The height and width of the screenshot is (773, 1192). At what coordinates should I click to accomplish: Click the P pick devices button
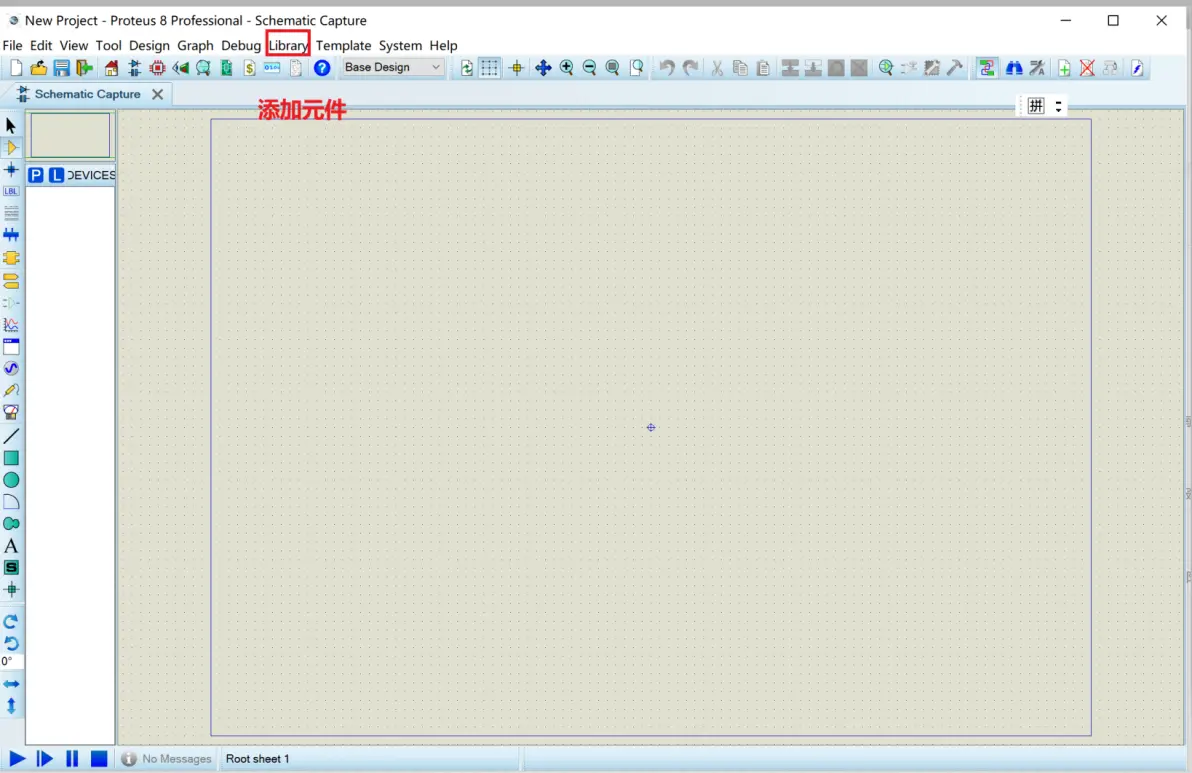(x=36, y=175)
